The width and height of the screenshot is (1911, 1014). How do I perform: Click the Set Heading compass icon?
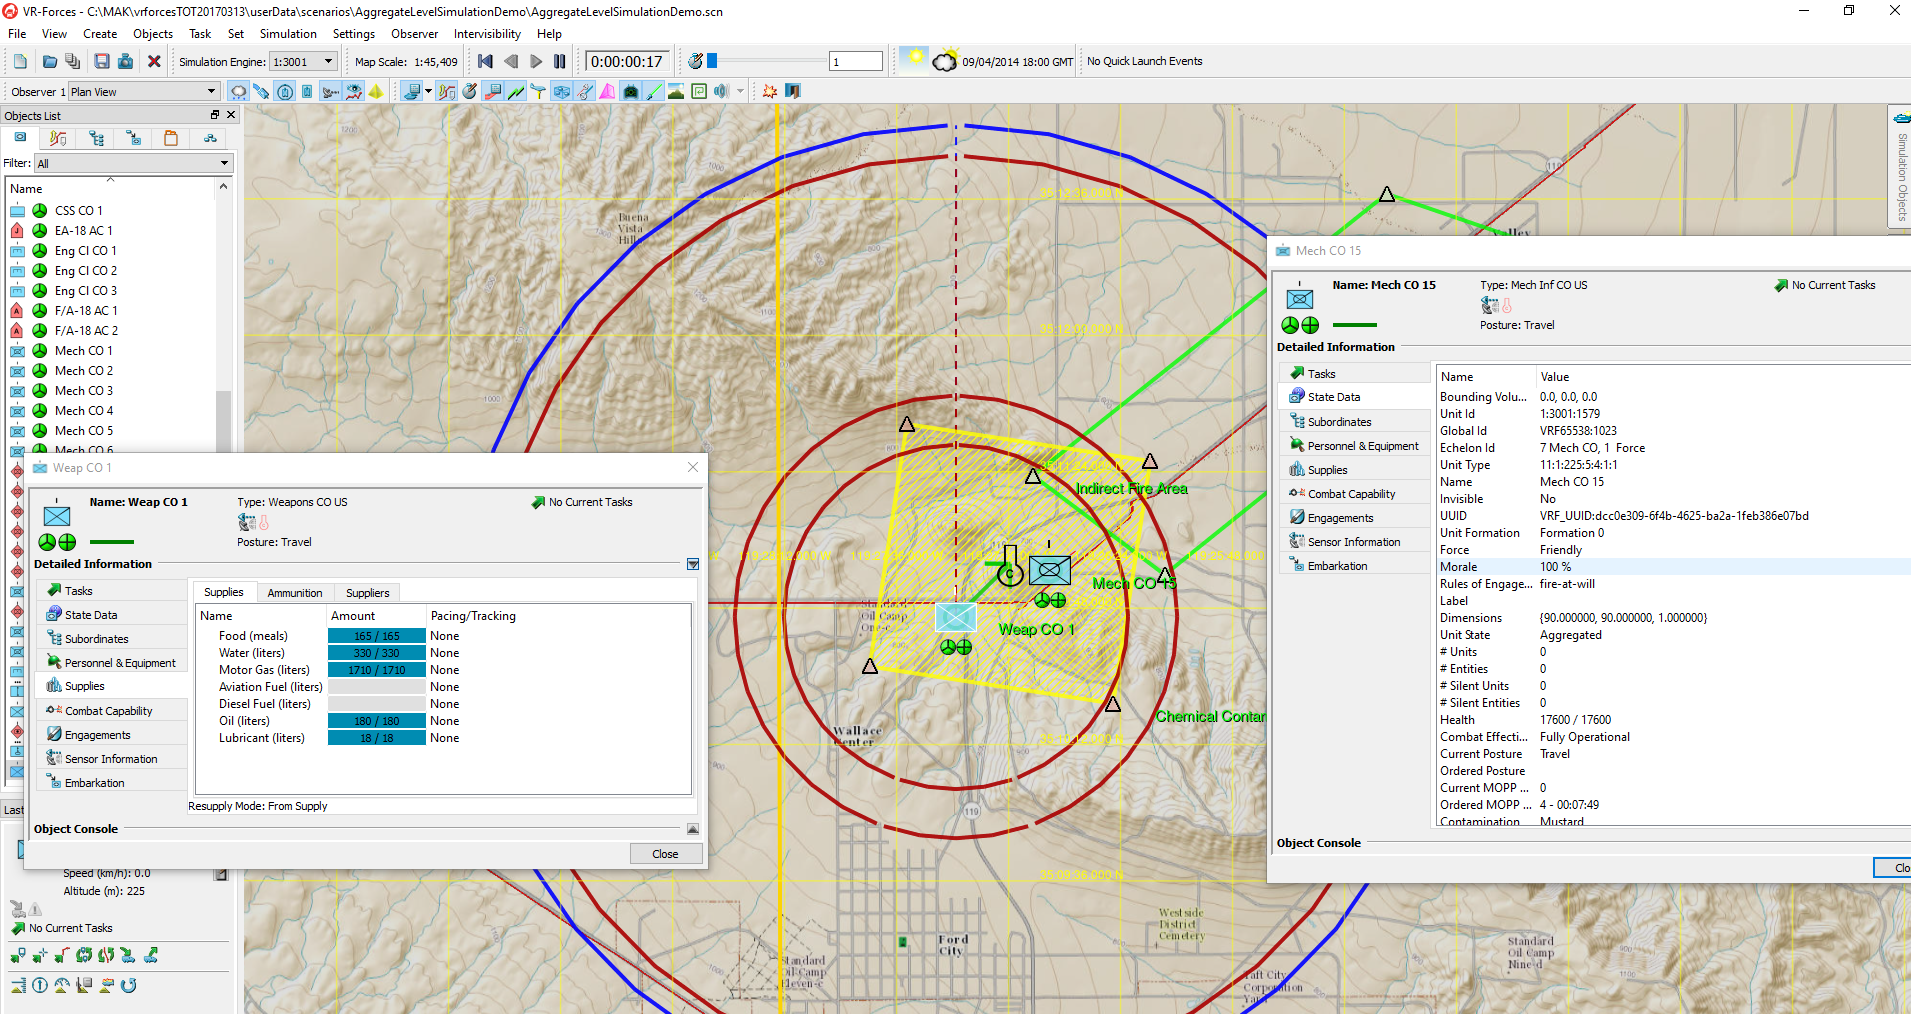[40, 985]
